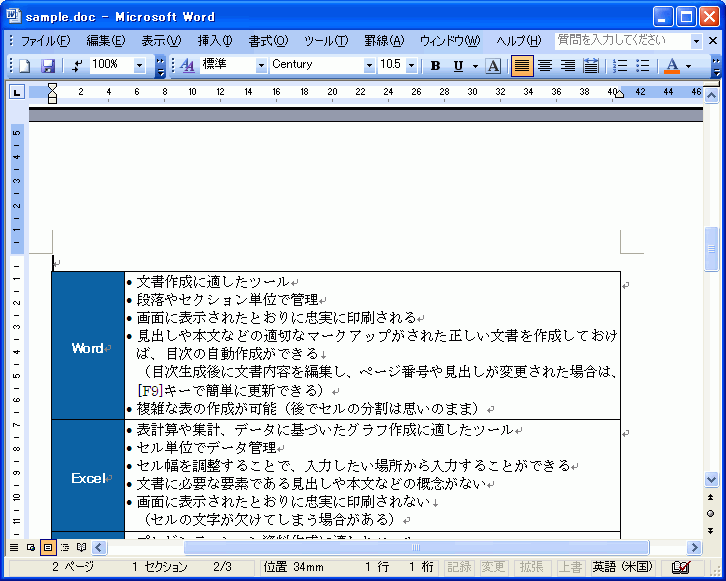Toggle underline formatting
The height and width of the screenshot is (581, 726).
(x=458, y=66)
